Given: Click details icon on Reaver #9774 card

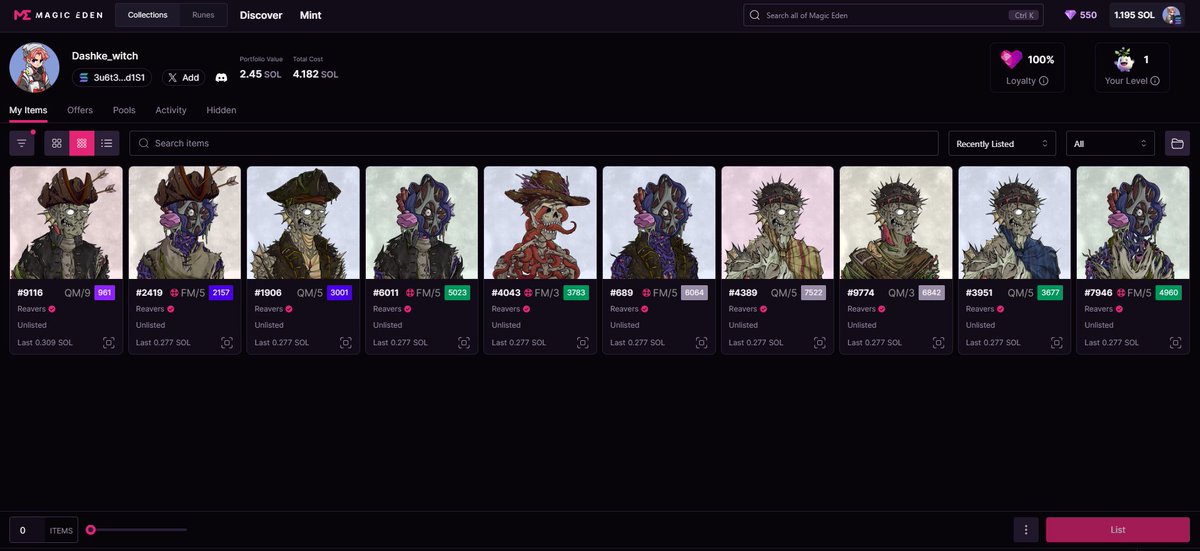Looking at the screenshot, I should click(x=938, y=342).
